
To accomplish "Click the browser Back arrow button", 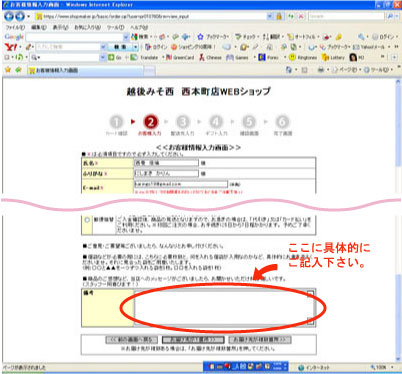I will coord(9,16).
